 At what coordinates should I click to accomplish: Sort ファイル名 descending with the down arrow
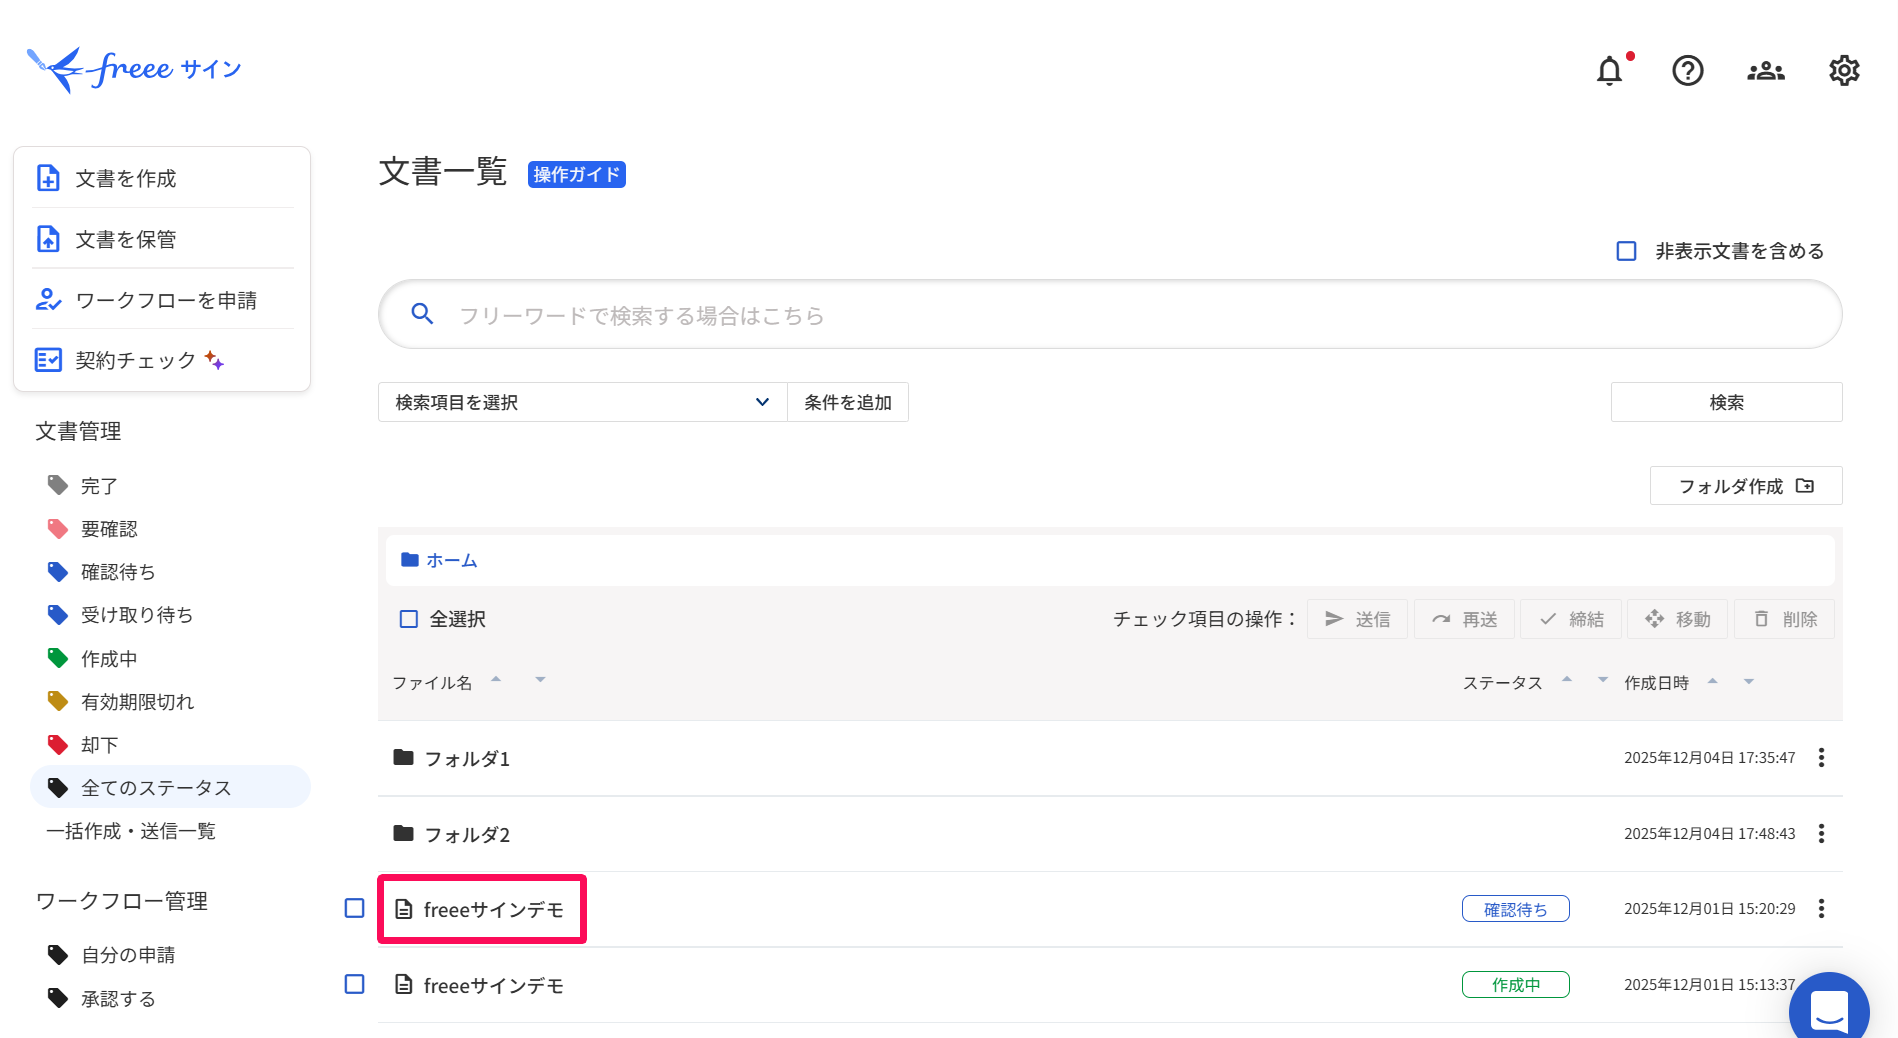click(x=540, y=680)
